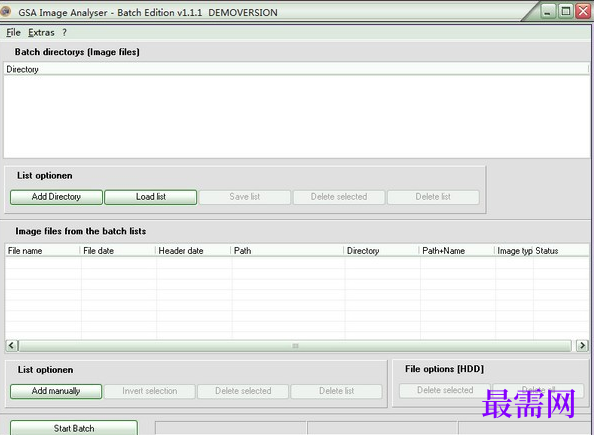Sort by Header date column header
594x435 pixels.
[x=193, y=251]
